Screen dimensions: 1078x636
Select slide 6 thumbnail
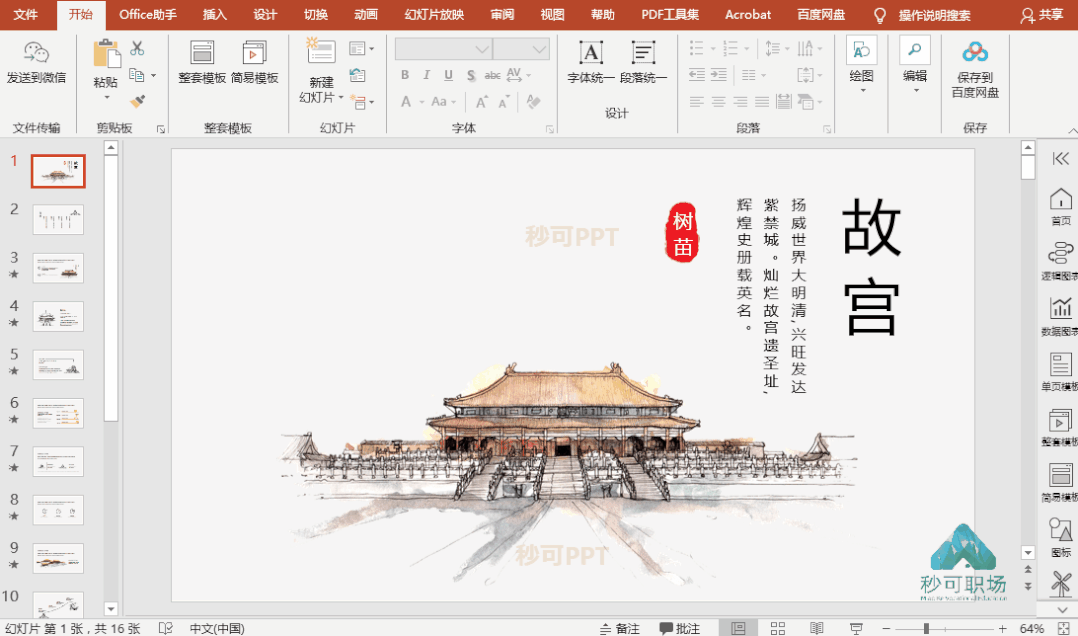(58, 413)
